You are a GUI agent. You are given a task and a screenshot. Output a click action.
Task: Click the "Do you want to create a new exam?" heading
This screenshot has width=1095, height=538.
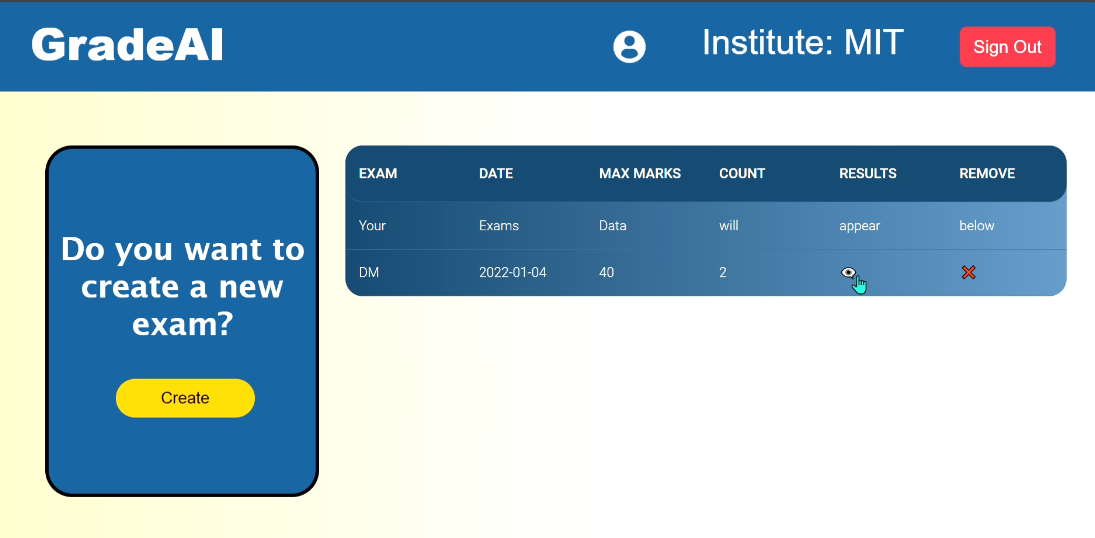[x=183, y=287]
